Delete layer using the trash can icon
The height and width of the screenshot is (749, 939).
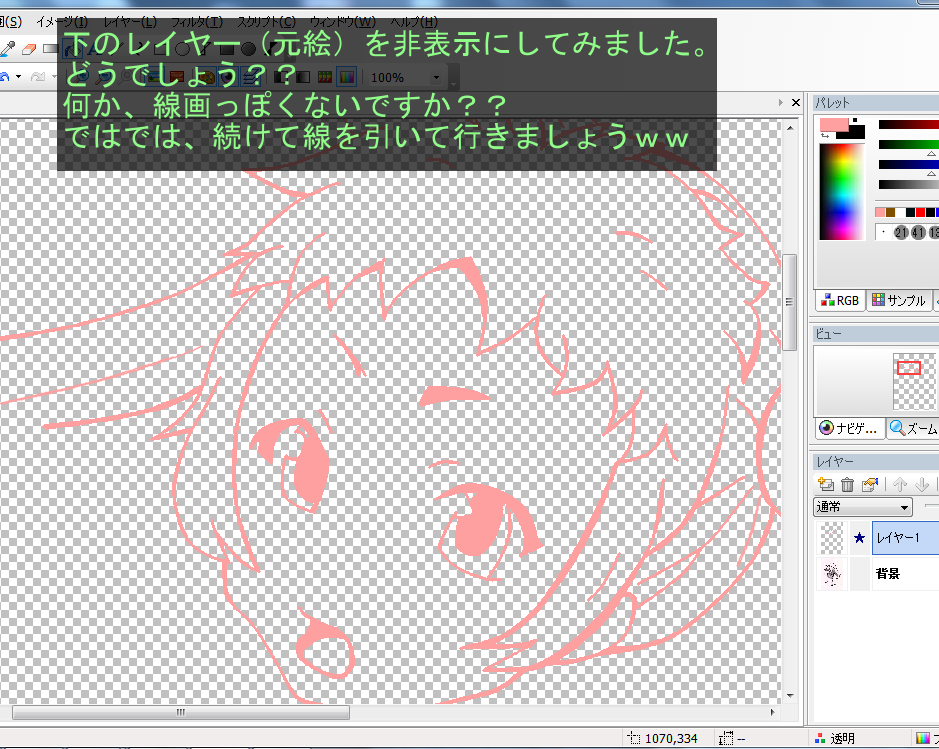(x=848, y=485)
